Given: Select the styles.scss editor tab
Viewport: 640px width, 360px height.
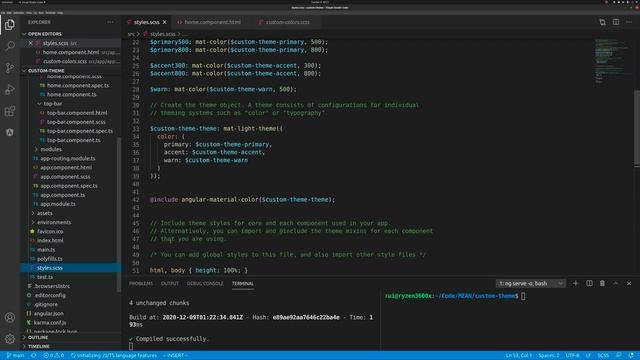Looking at the screenshot, I should 146,22.
